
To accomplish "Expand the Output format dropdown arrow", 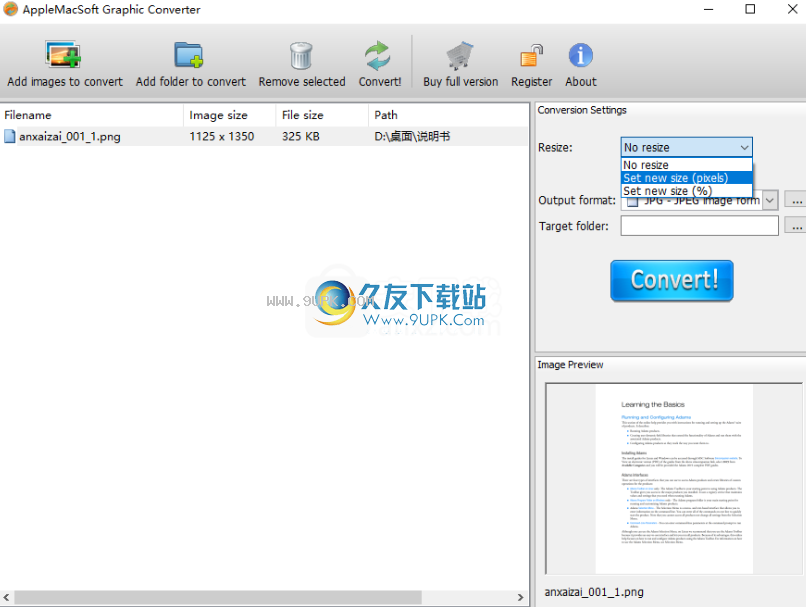I will coord(770,200).
